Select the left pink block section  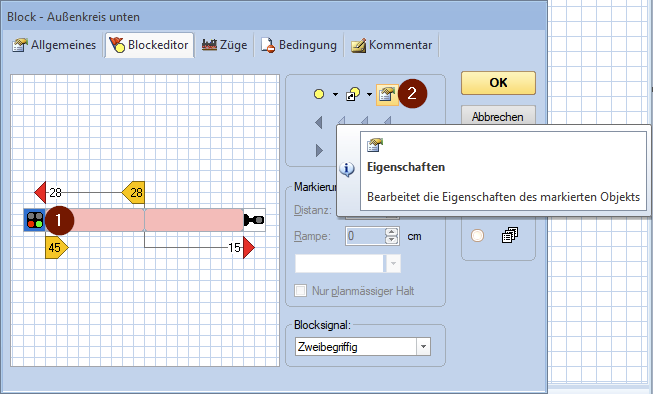[95, 220]
